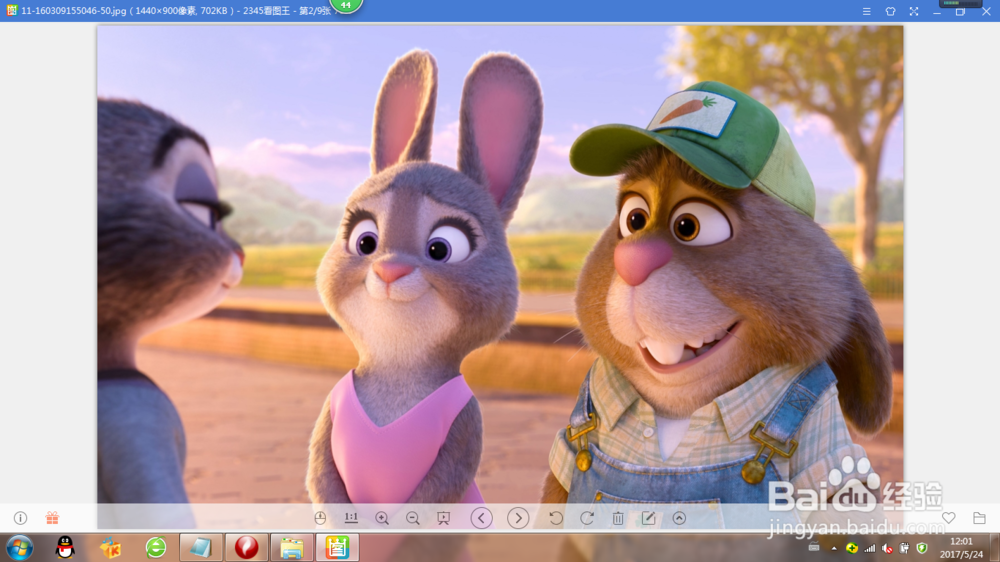Open the containing folder icon
This screenshot has width=1000, height=562.
(x=980, y=518)
